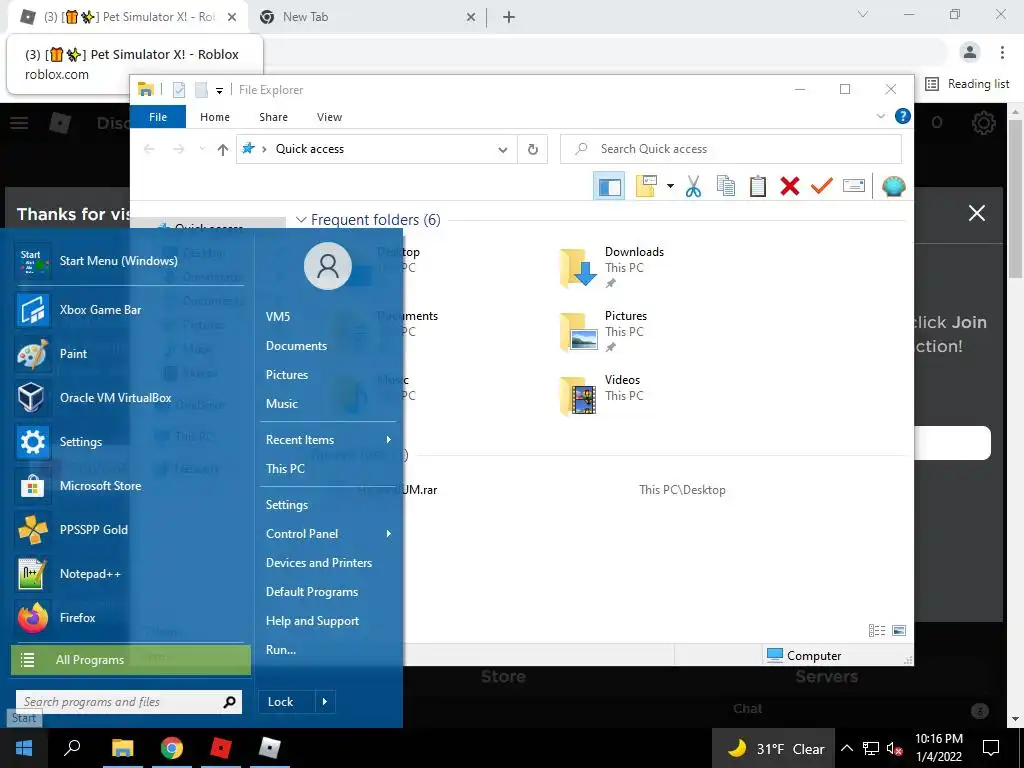Click the Windows Start button on taskbar
This screenshot has width=1024, height=768.
(24, 748)
